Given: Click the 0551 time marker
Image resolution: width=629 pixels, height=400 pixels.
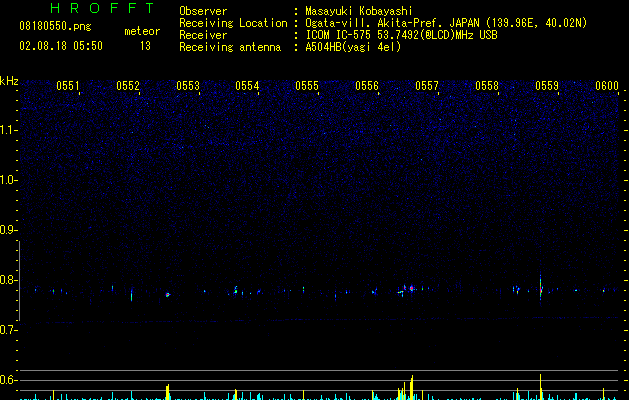Looking at the screenshot, I should click(67, 86).
